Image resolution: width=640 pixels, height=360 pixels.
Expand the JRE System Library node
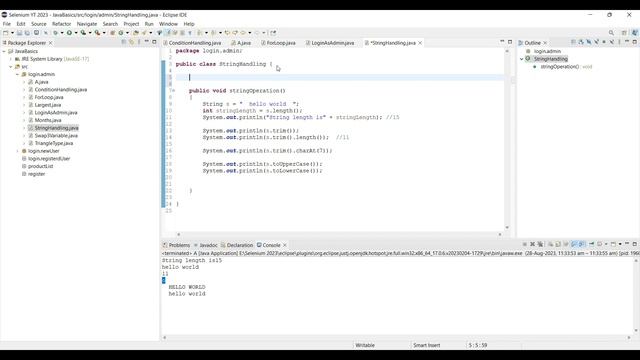tap(11, 59)
